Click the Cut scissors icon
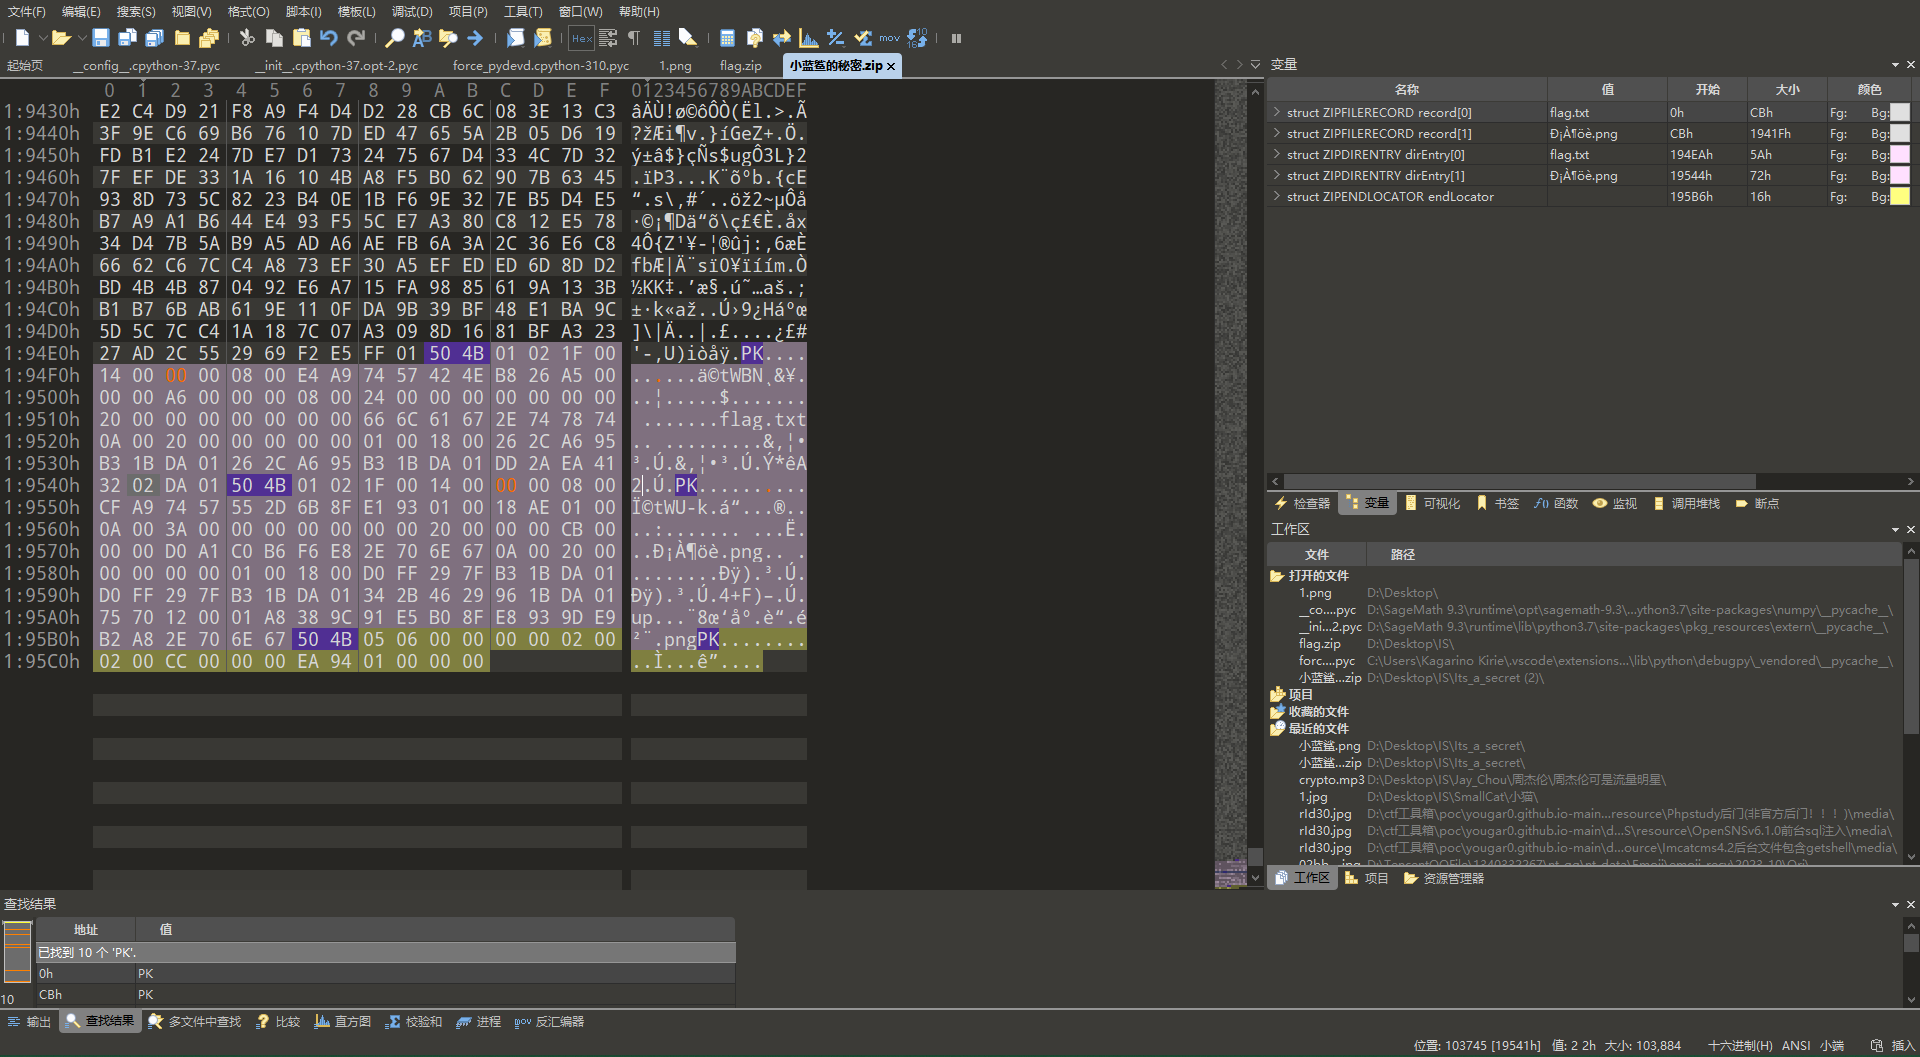 tap(247, 38)
